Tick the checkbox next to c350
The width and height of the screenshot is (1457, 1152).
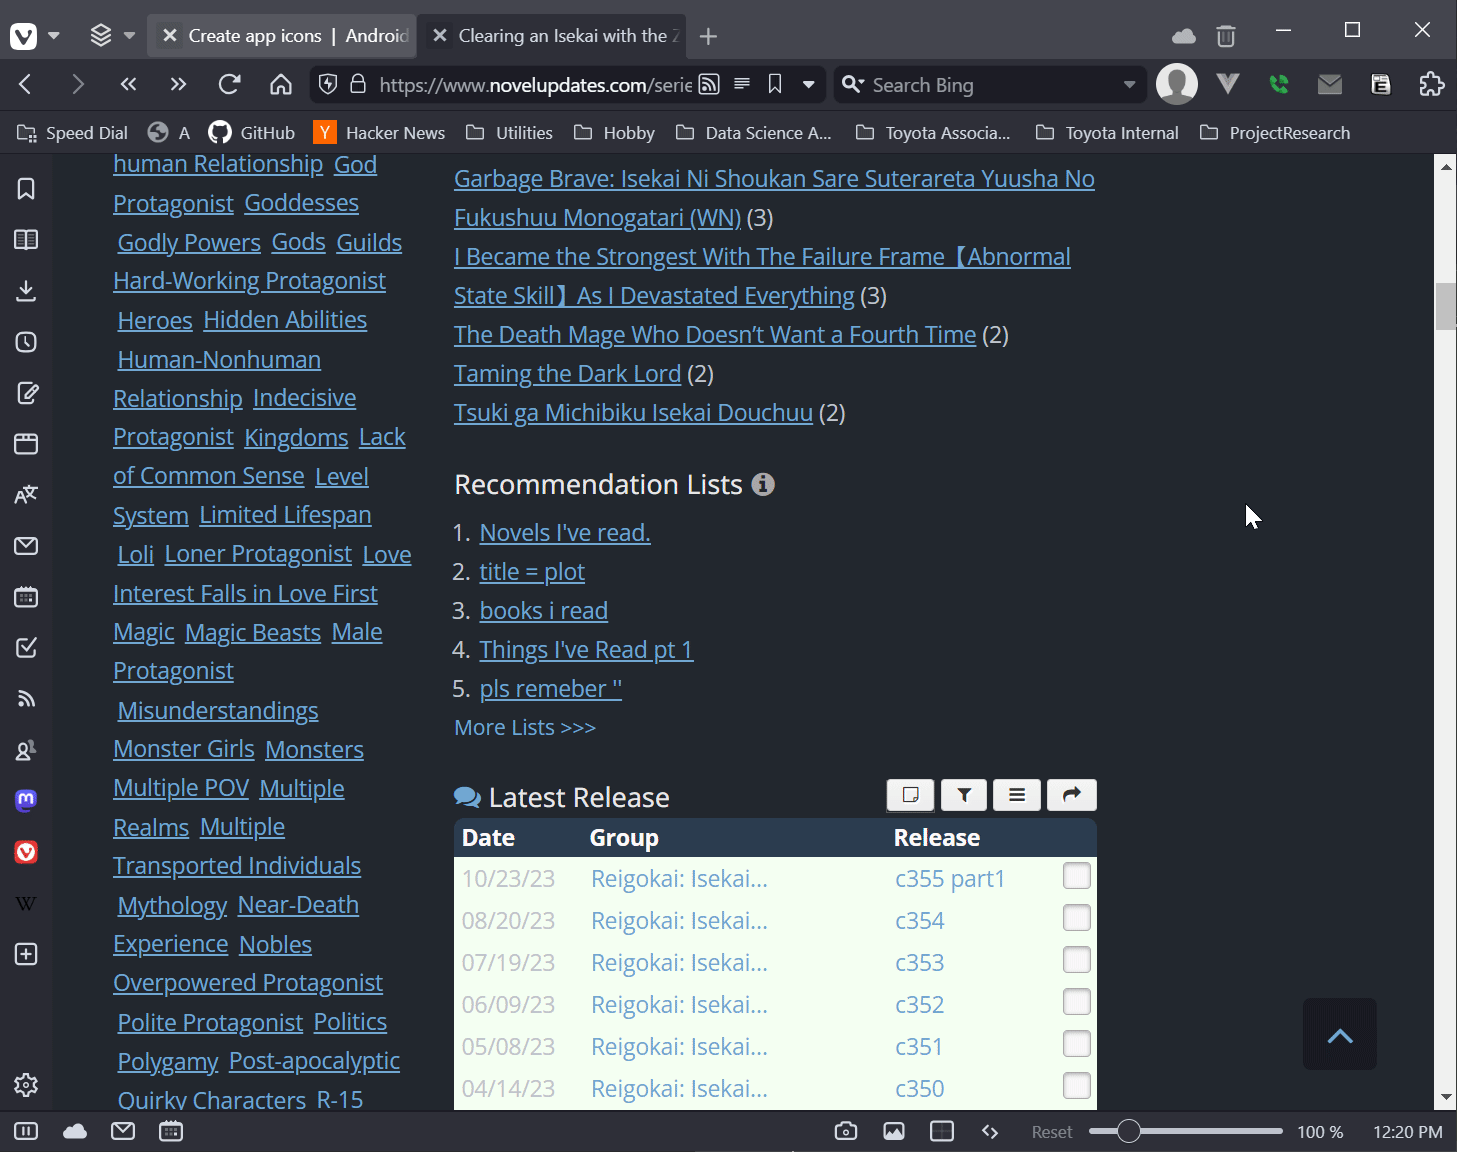1076,1087
